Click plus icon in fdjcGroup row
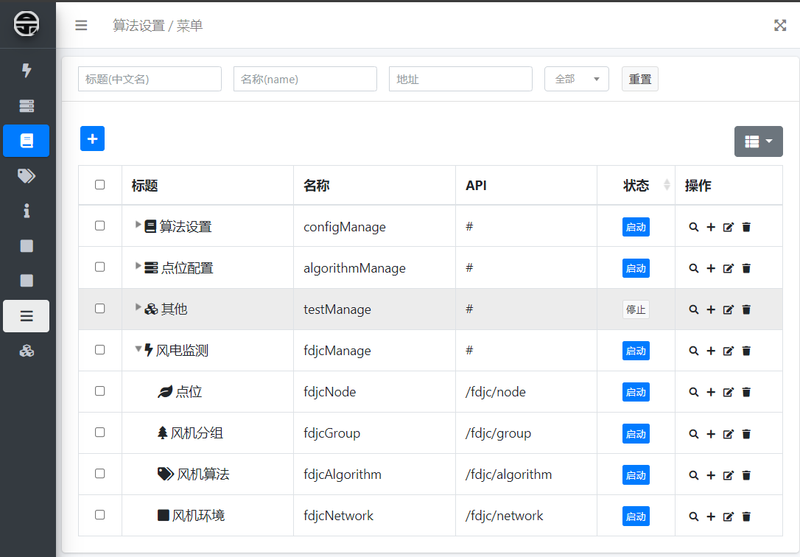The image size is (800, 557). tap(711, 434)
